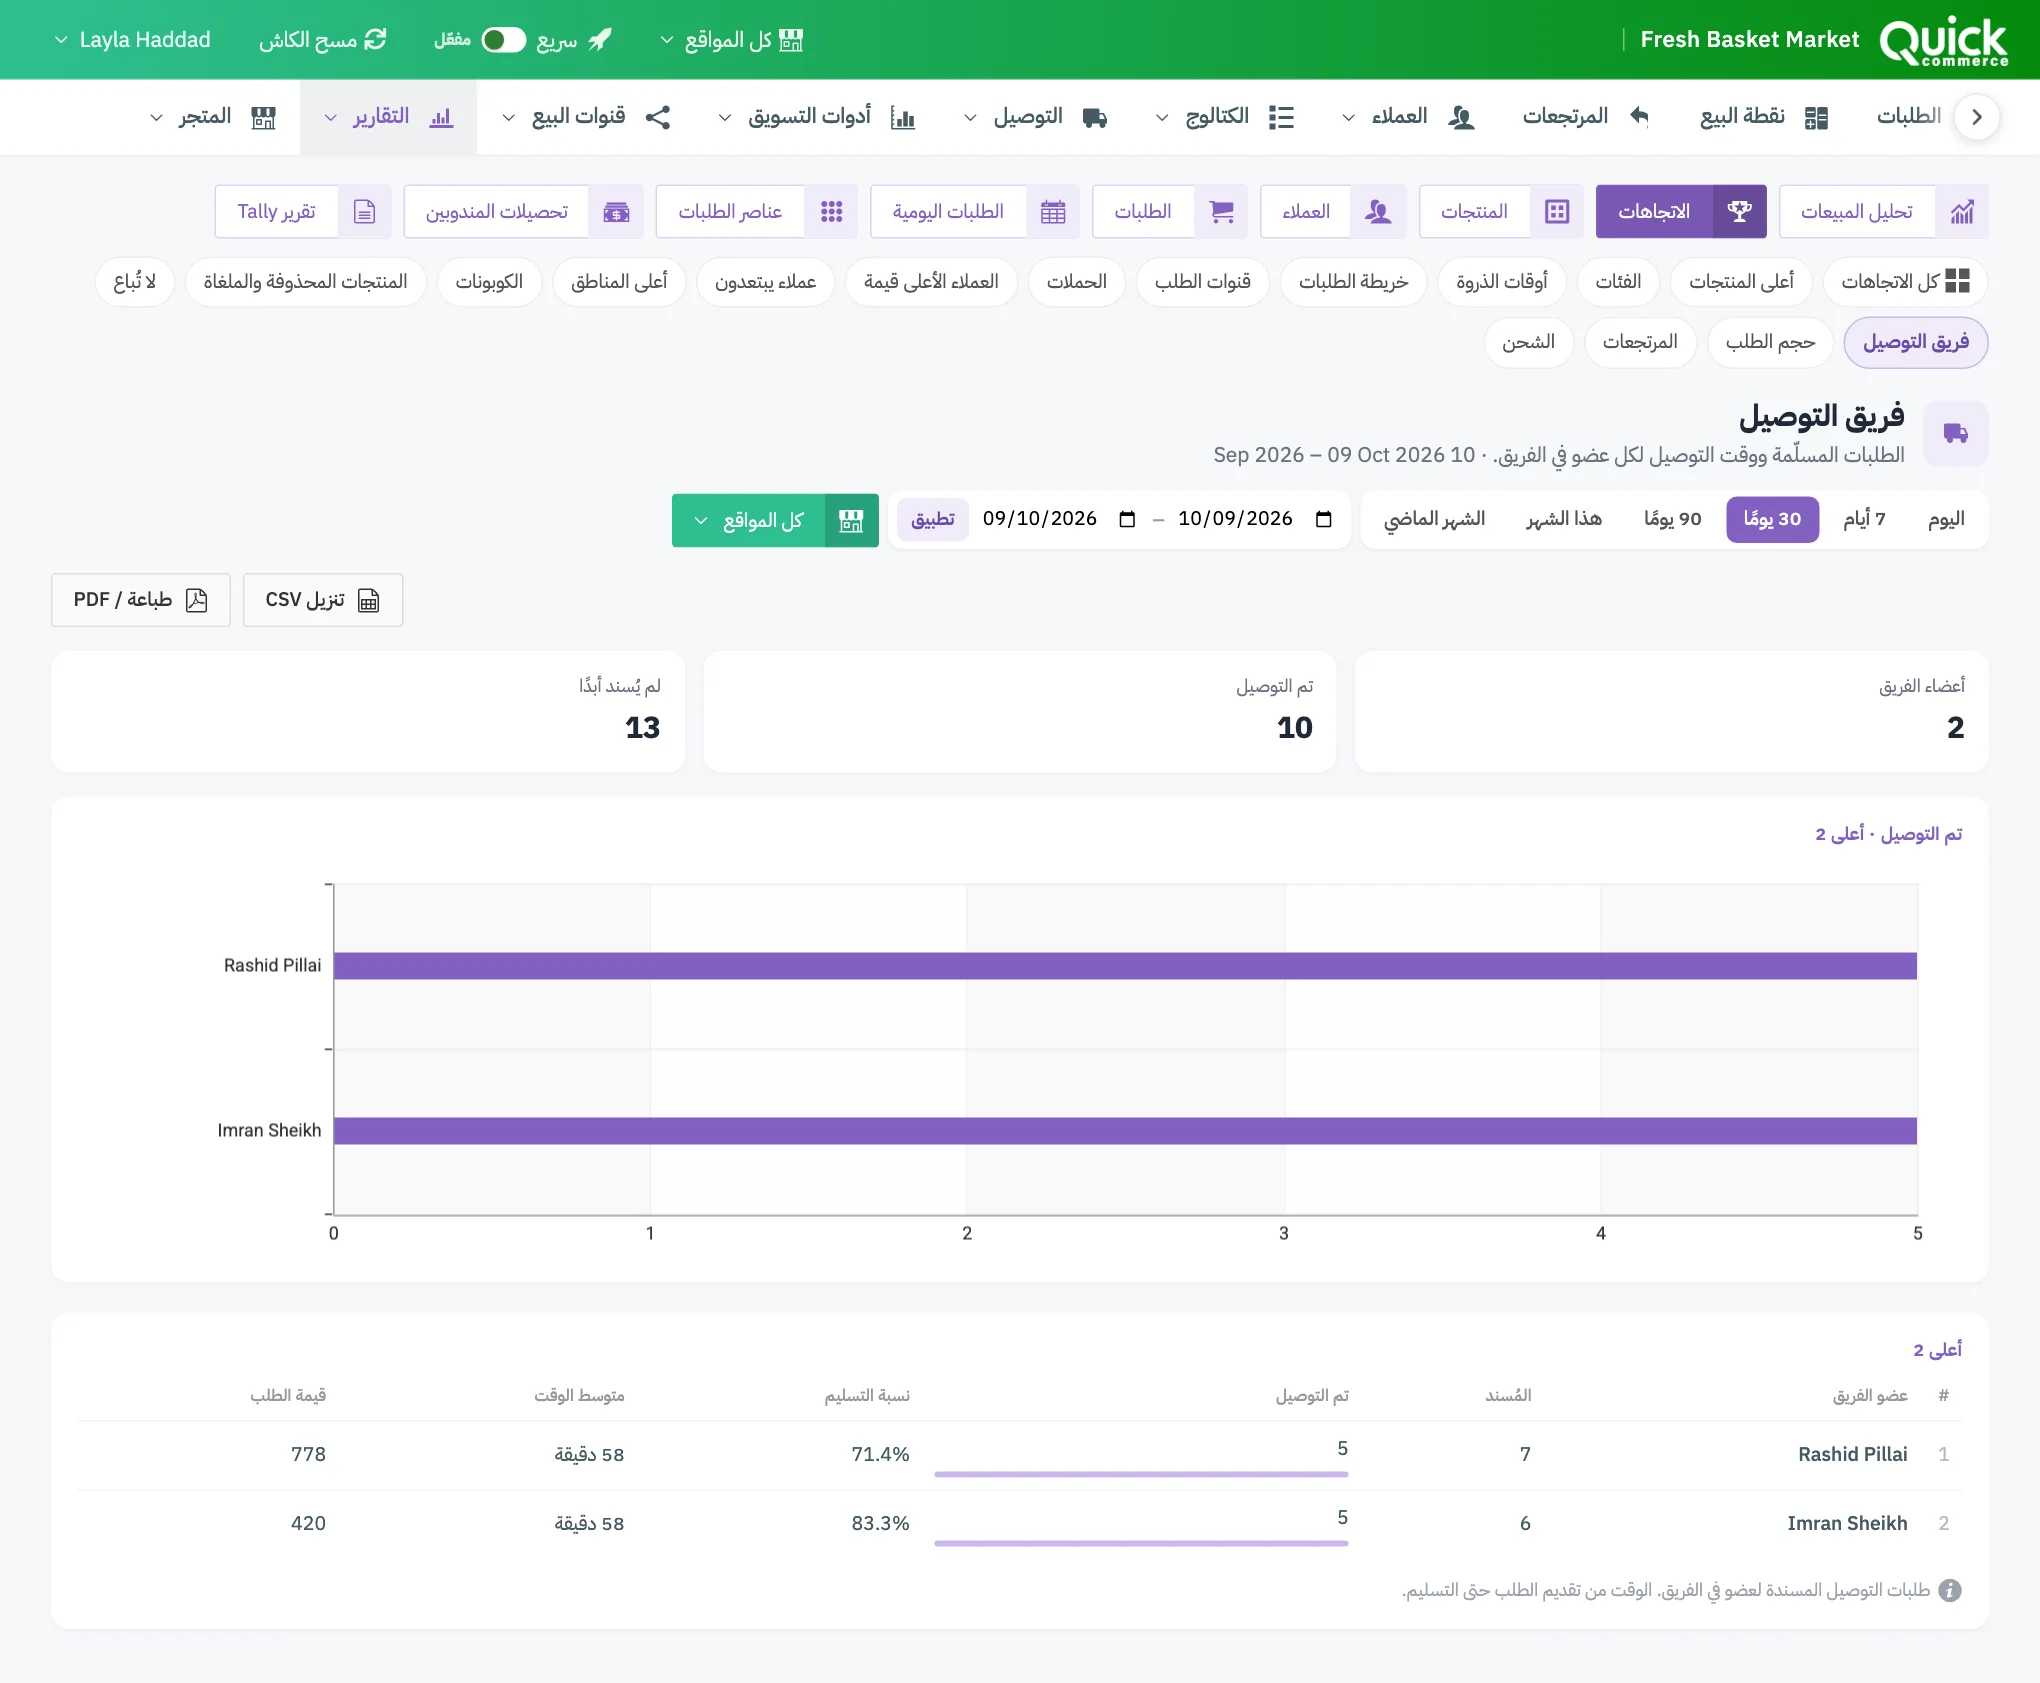Select the أوقات الذروة pill

click(1502, 282)
